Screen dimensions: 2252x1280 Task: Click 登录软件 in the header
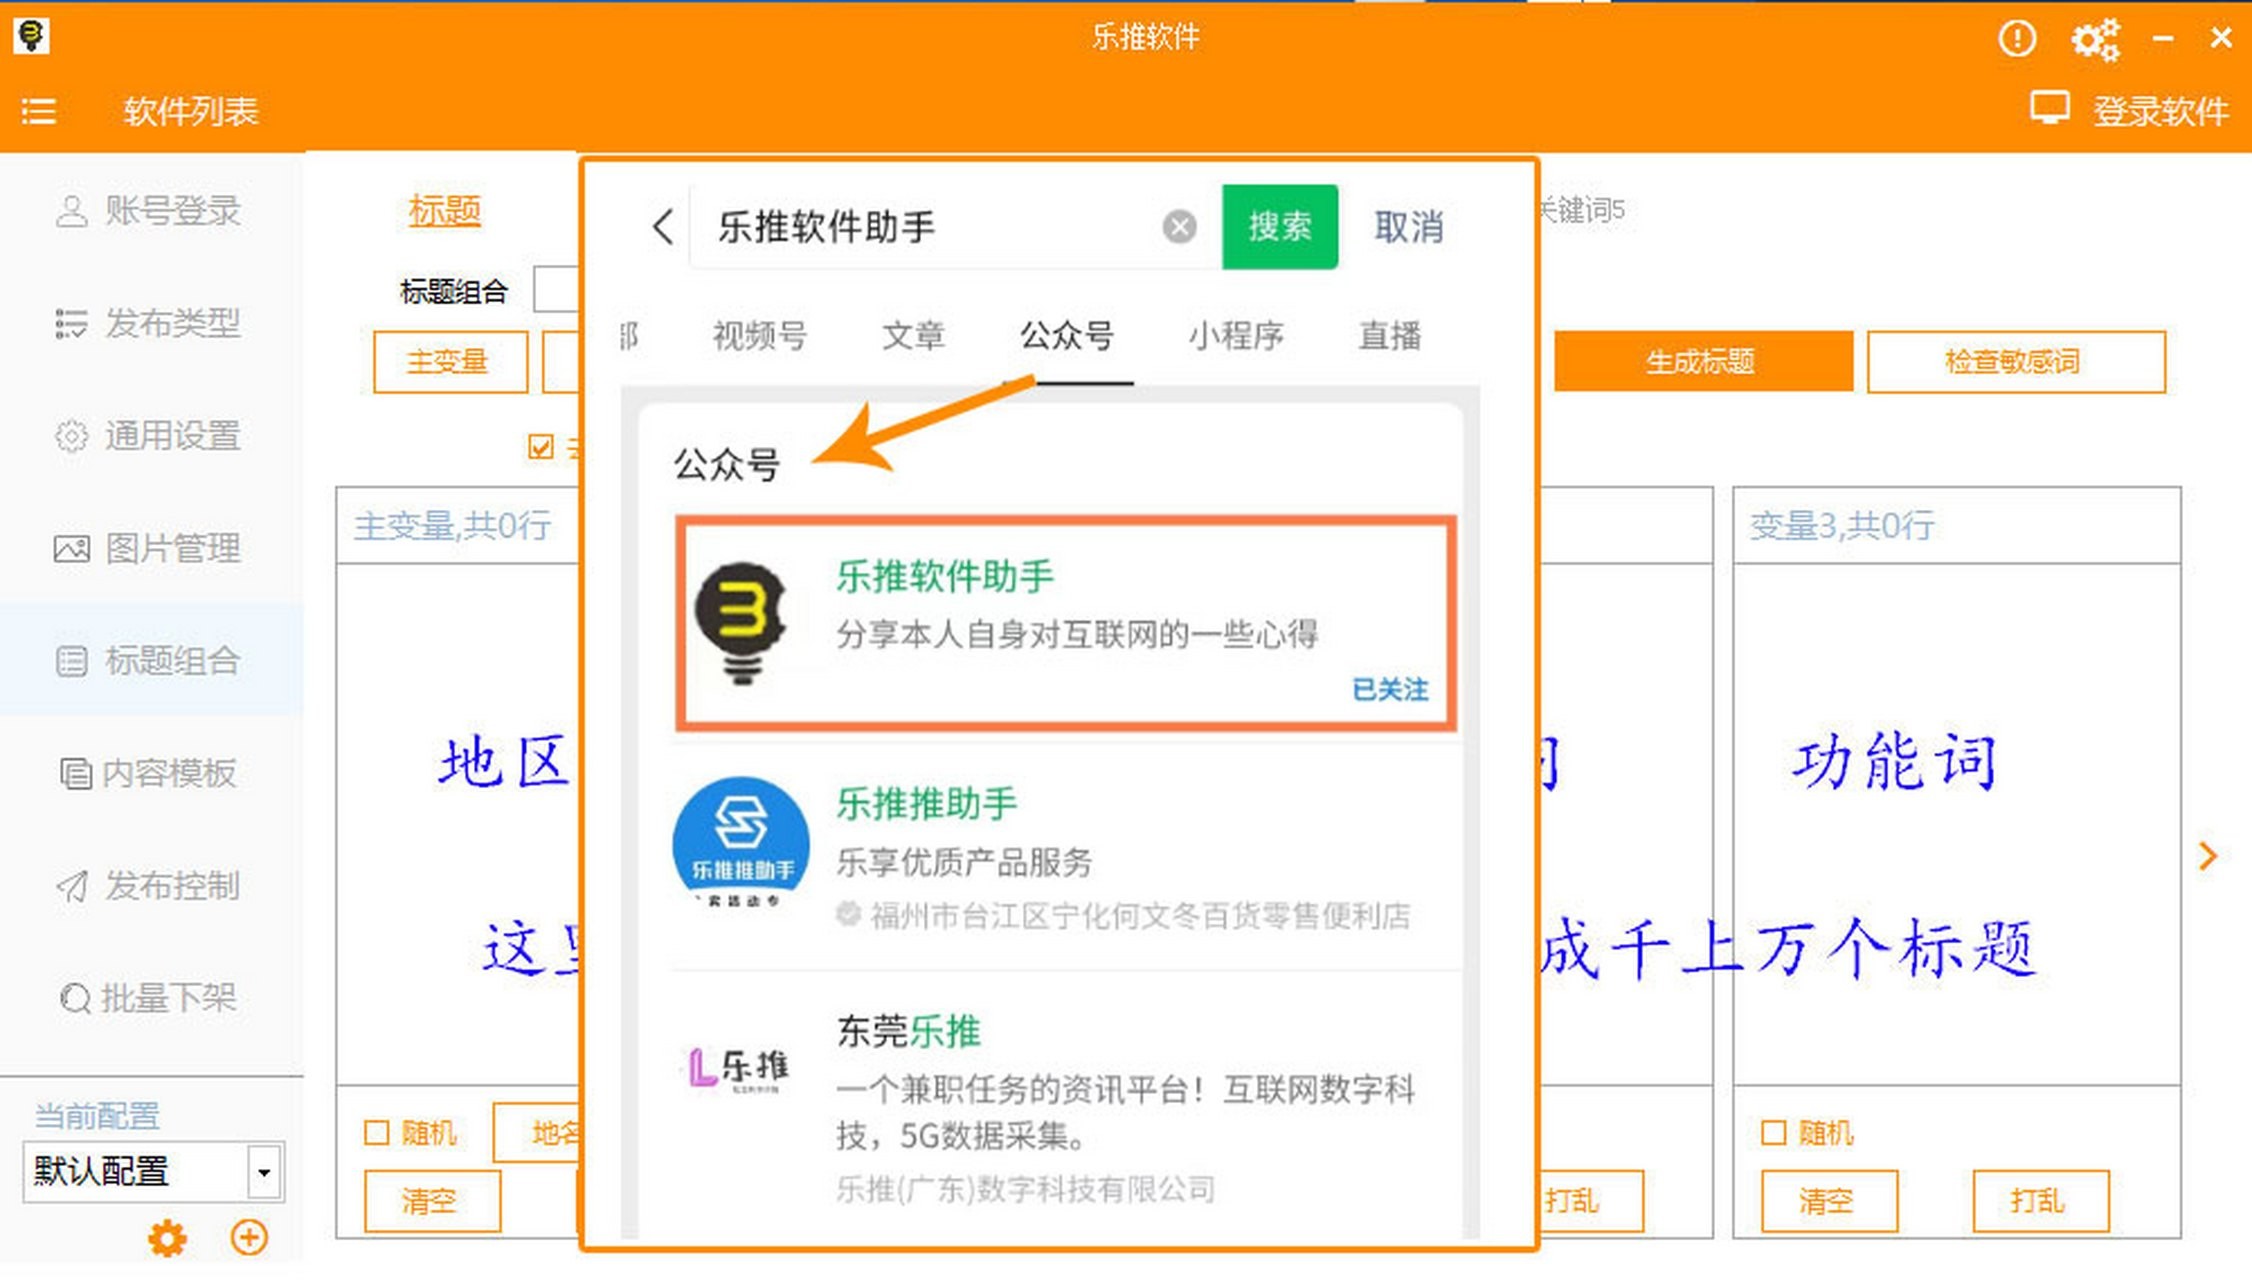[2160, 111]
